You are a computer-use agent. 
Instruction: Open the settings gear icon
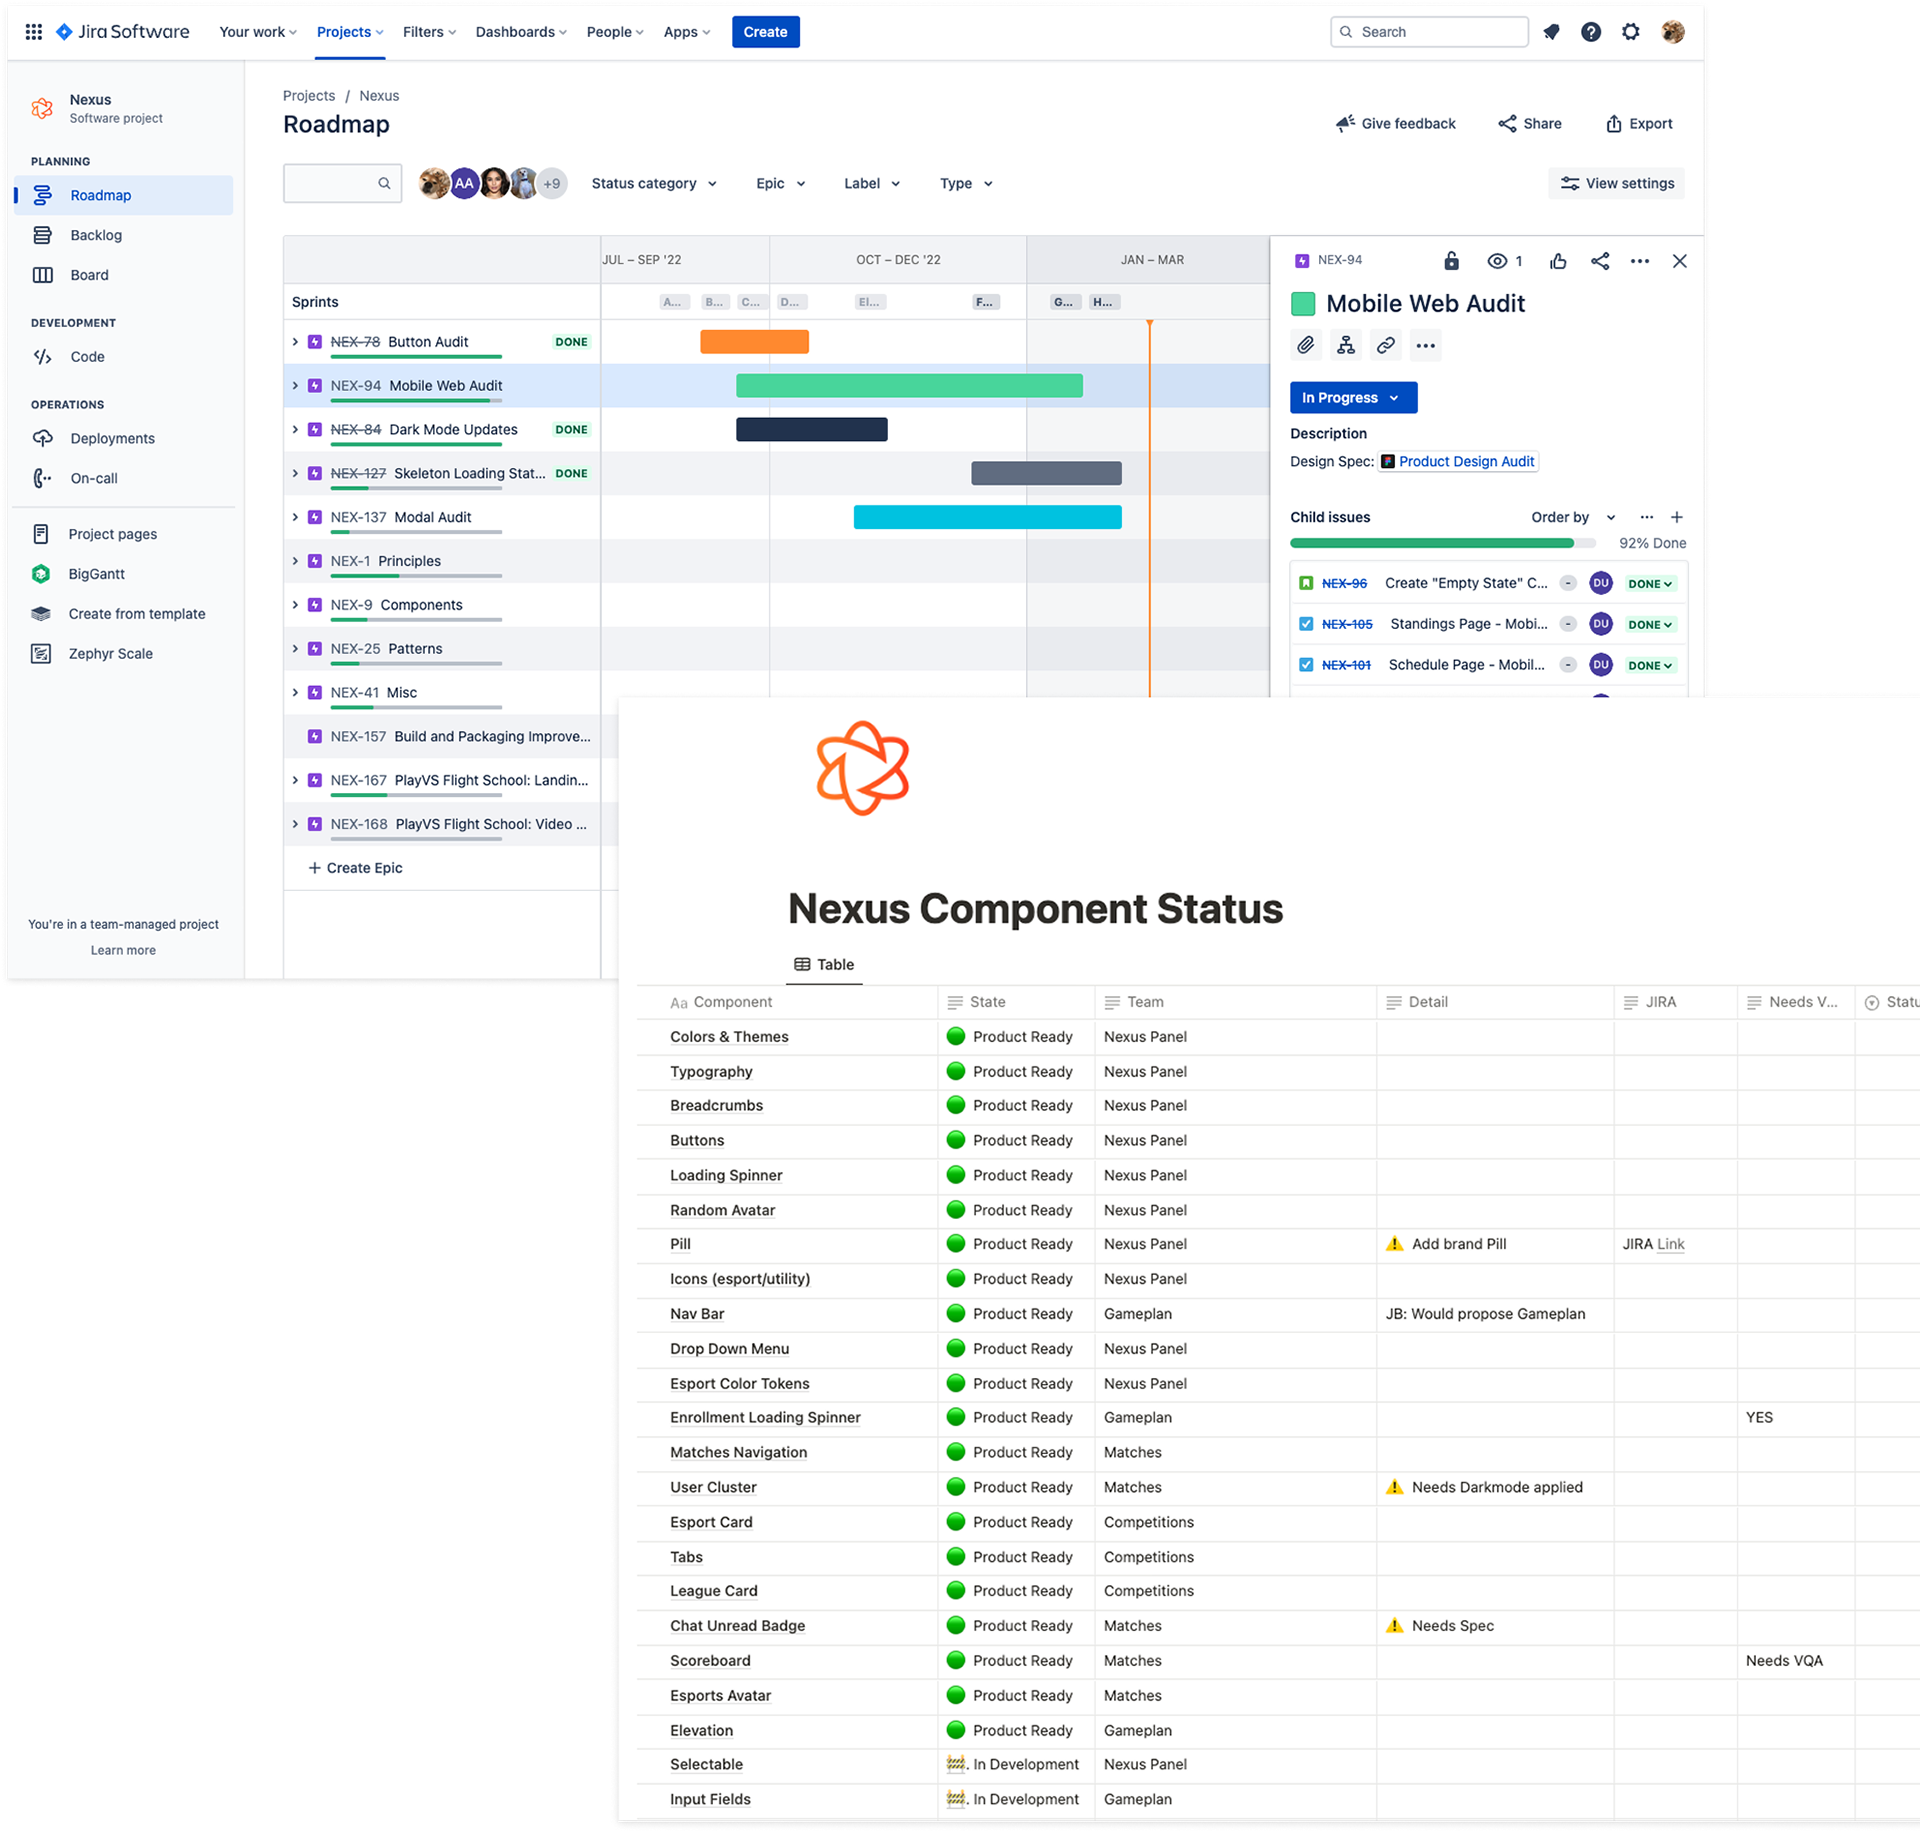pyautogui.click(x=1631, y=32)
